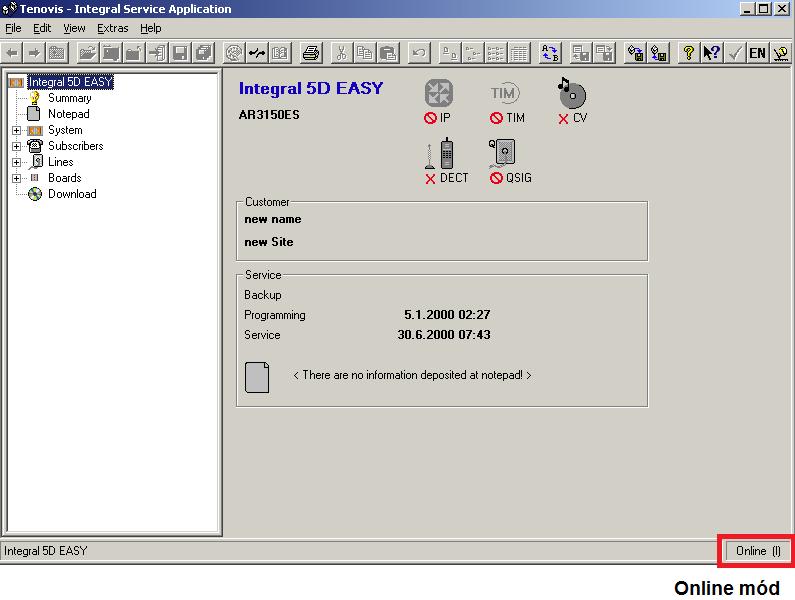Click the save-to-disk transfer icon with right arrow
The image size is (795, 600).
tap(635, 53)
